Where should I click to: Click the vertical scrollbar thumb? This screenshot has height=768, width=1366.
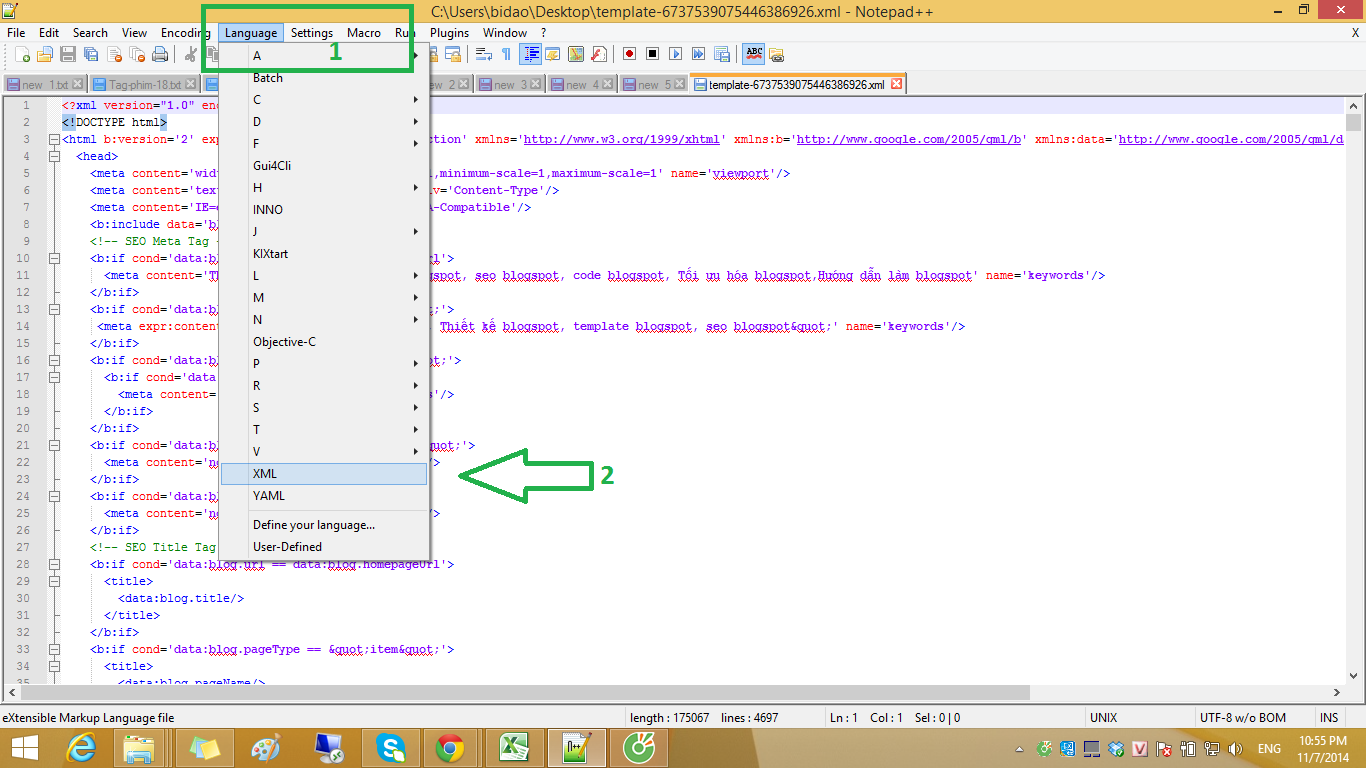pyautogui.click(x=1353, y=123)
